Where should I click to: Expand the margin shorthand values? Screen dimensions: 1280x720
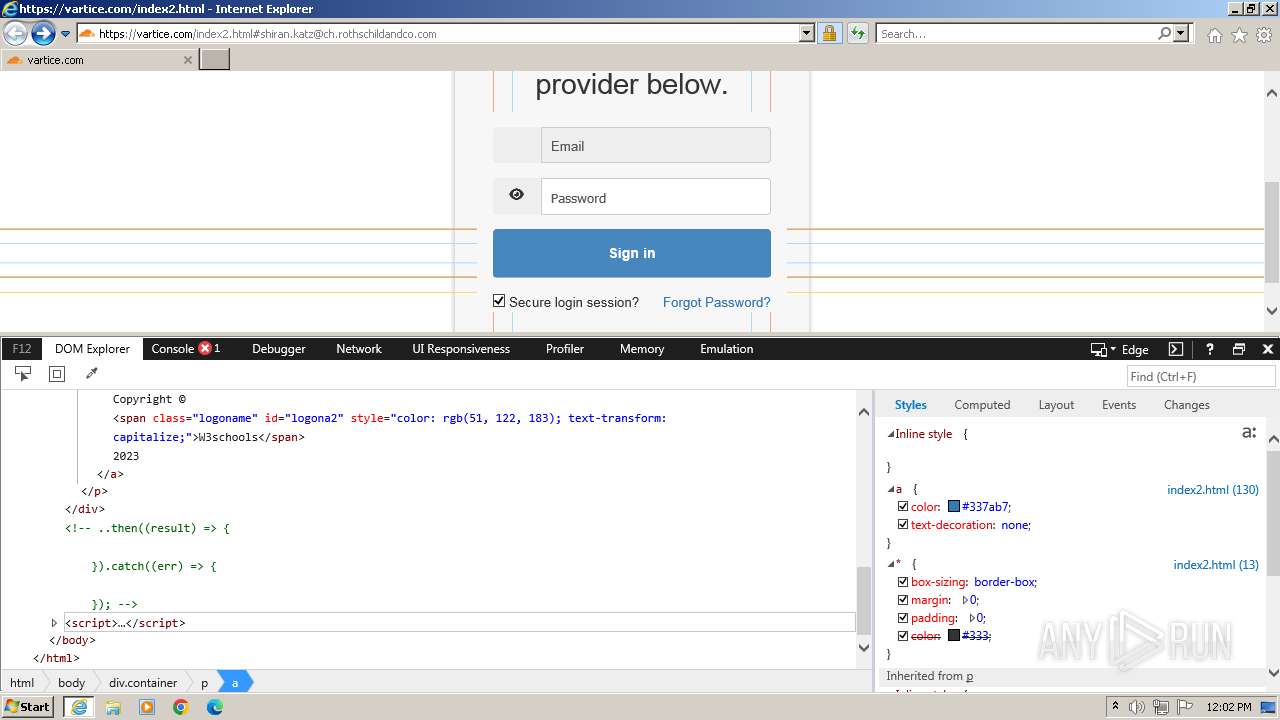click(966, 600)
